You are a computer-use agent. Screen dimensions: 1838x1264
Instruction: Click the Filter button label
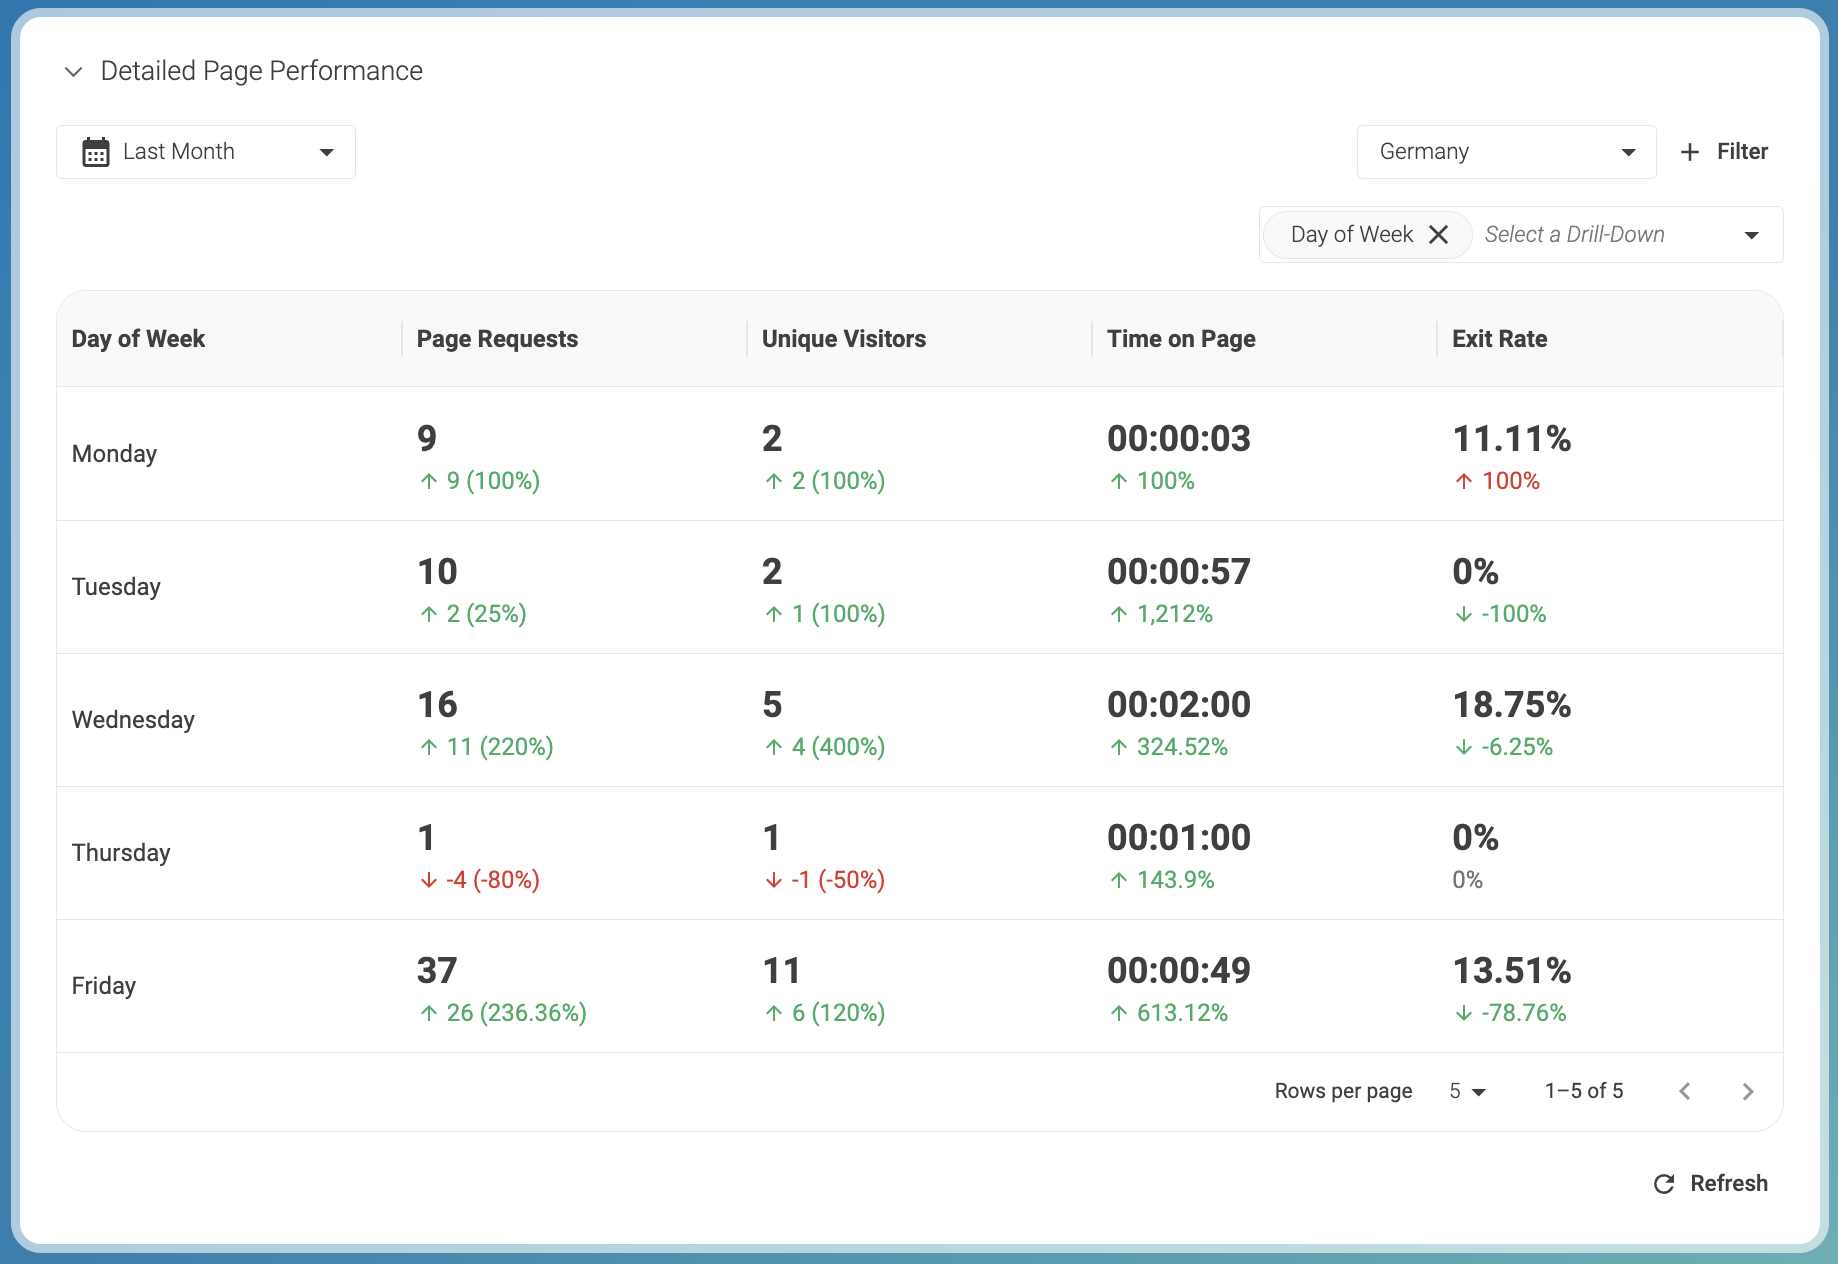pyautogui.click(x=1742, y=152)
